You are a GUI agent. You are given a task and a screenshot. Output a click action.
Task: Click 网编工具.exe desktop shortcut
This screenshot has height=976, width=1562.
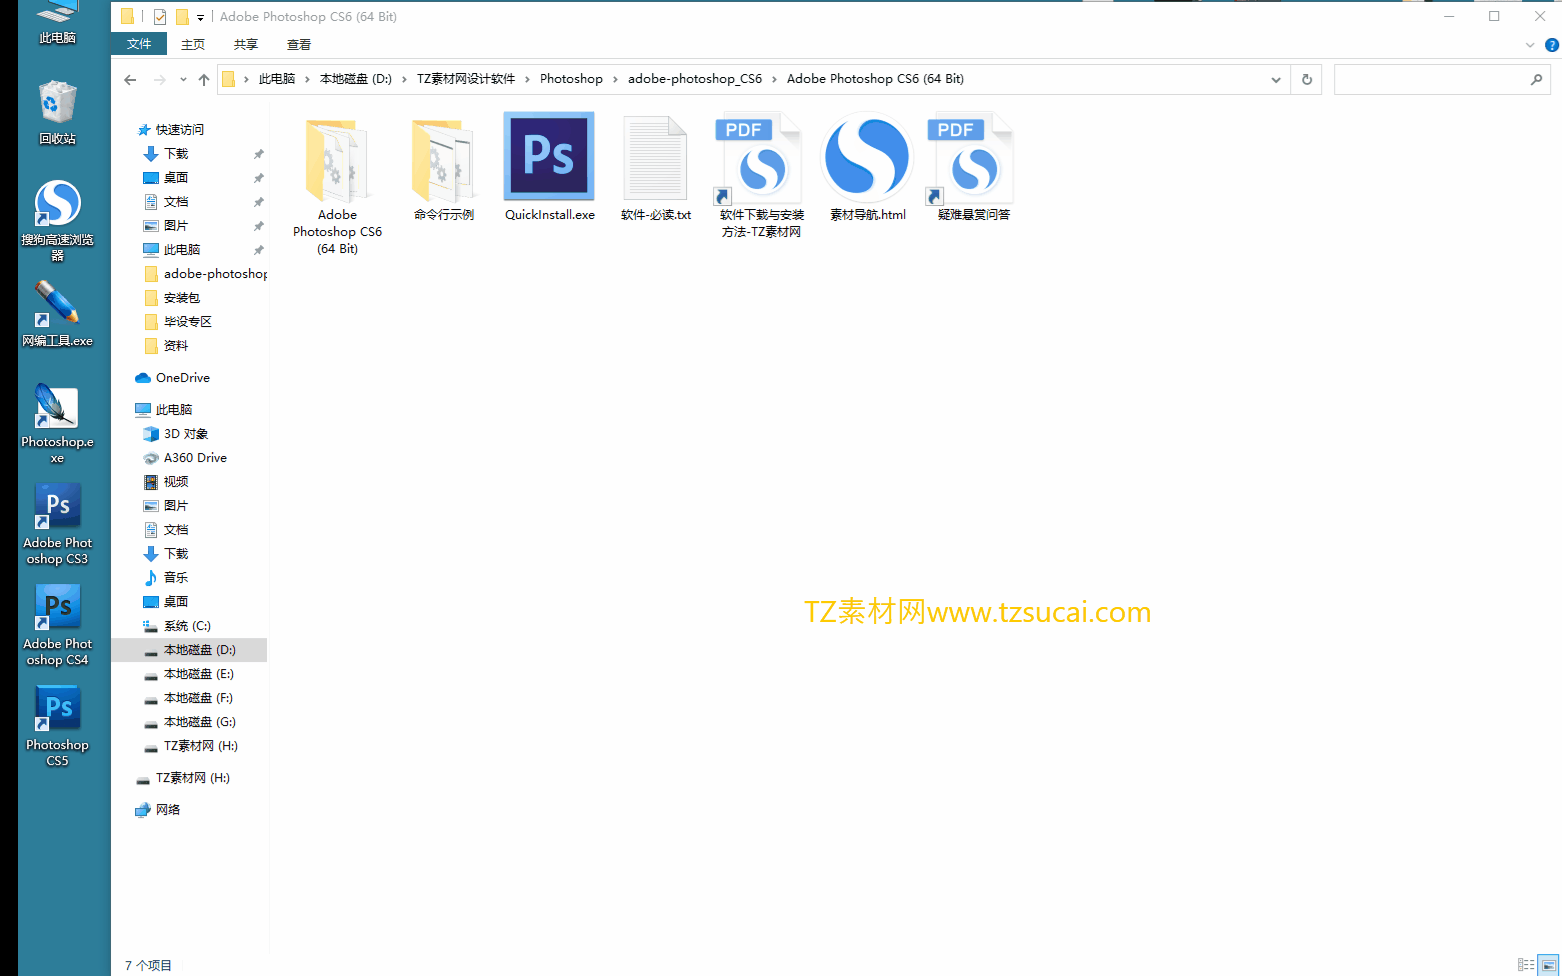coord(57,313)
